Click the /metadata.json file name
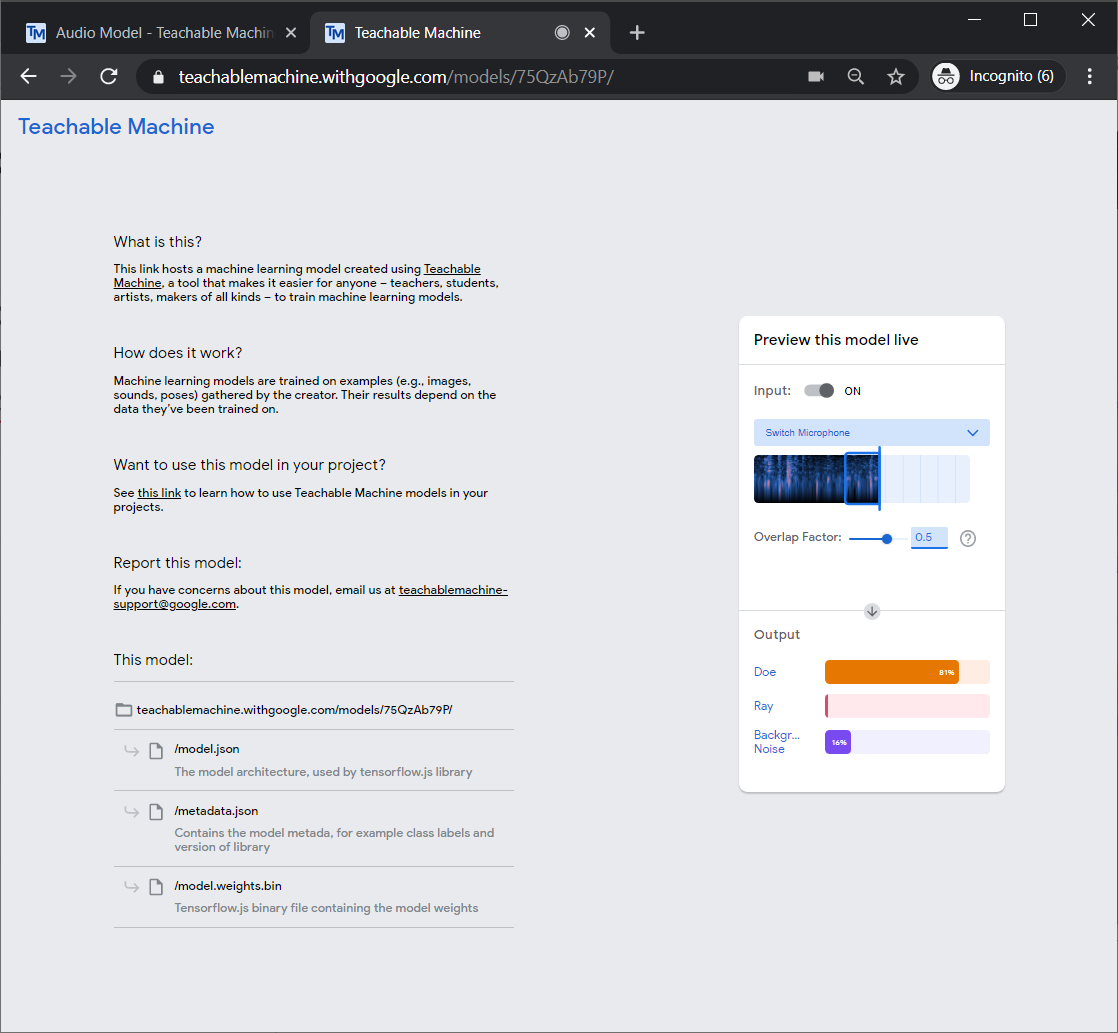Viewport: 1118px width, 1033px height. pyautogui.click(x=216, y=811)
